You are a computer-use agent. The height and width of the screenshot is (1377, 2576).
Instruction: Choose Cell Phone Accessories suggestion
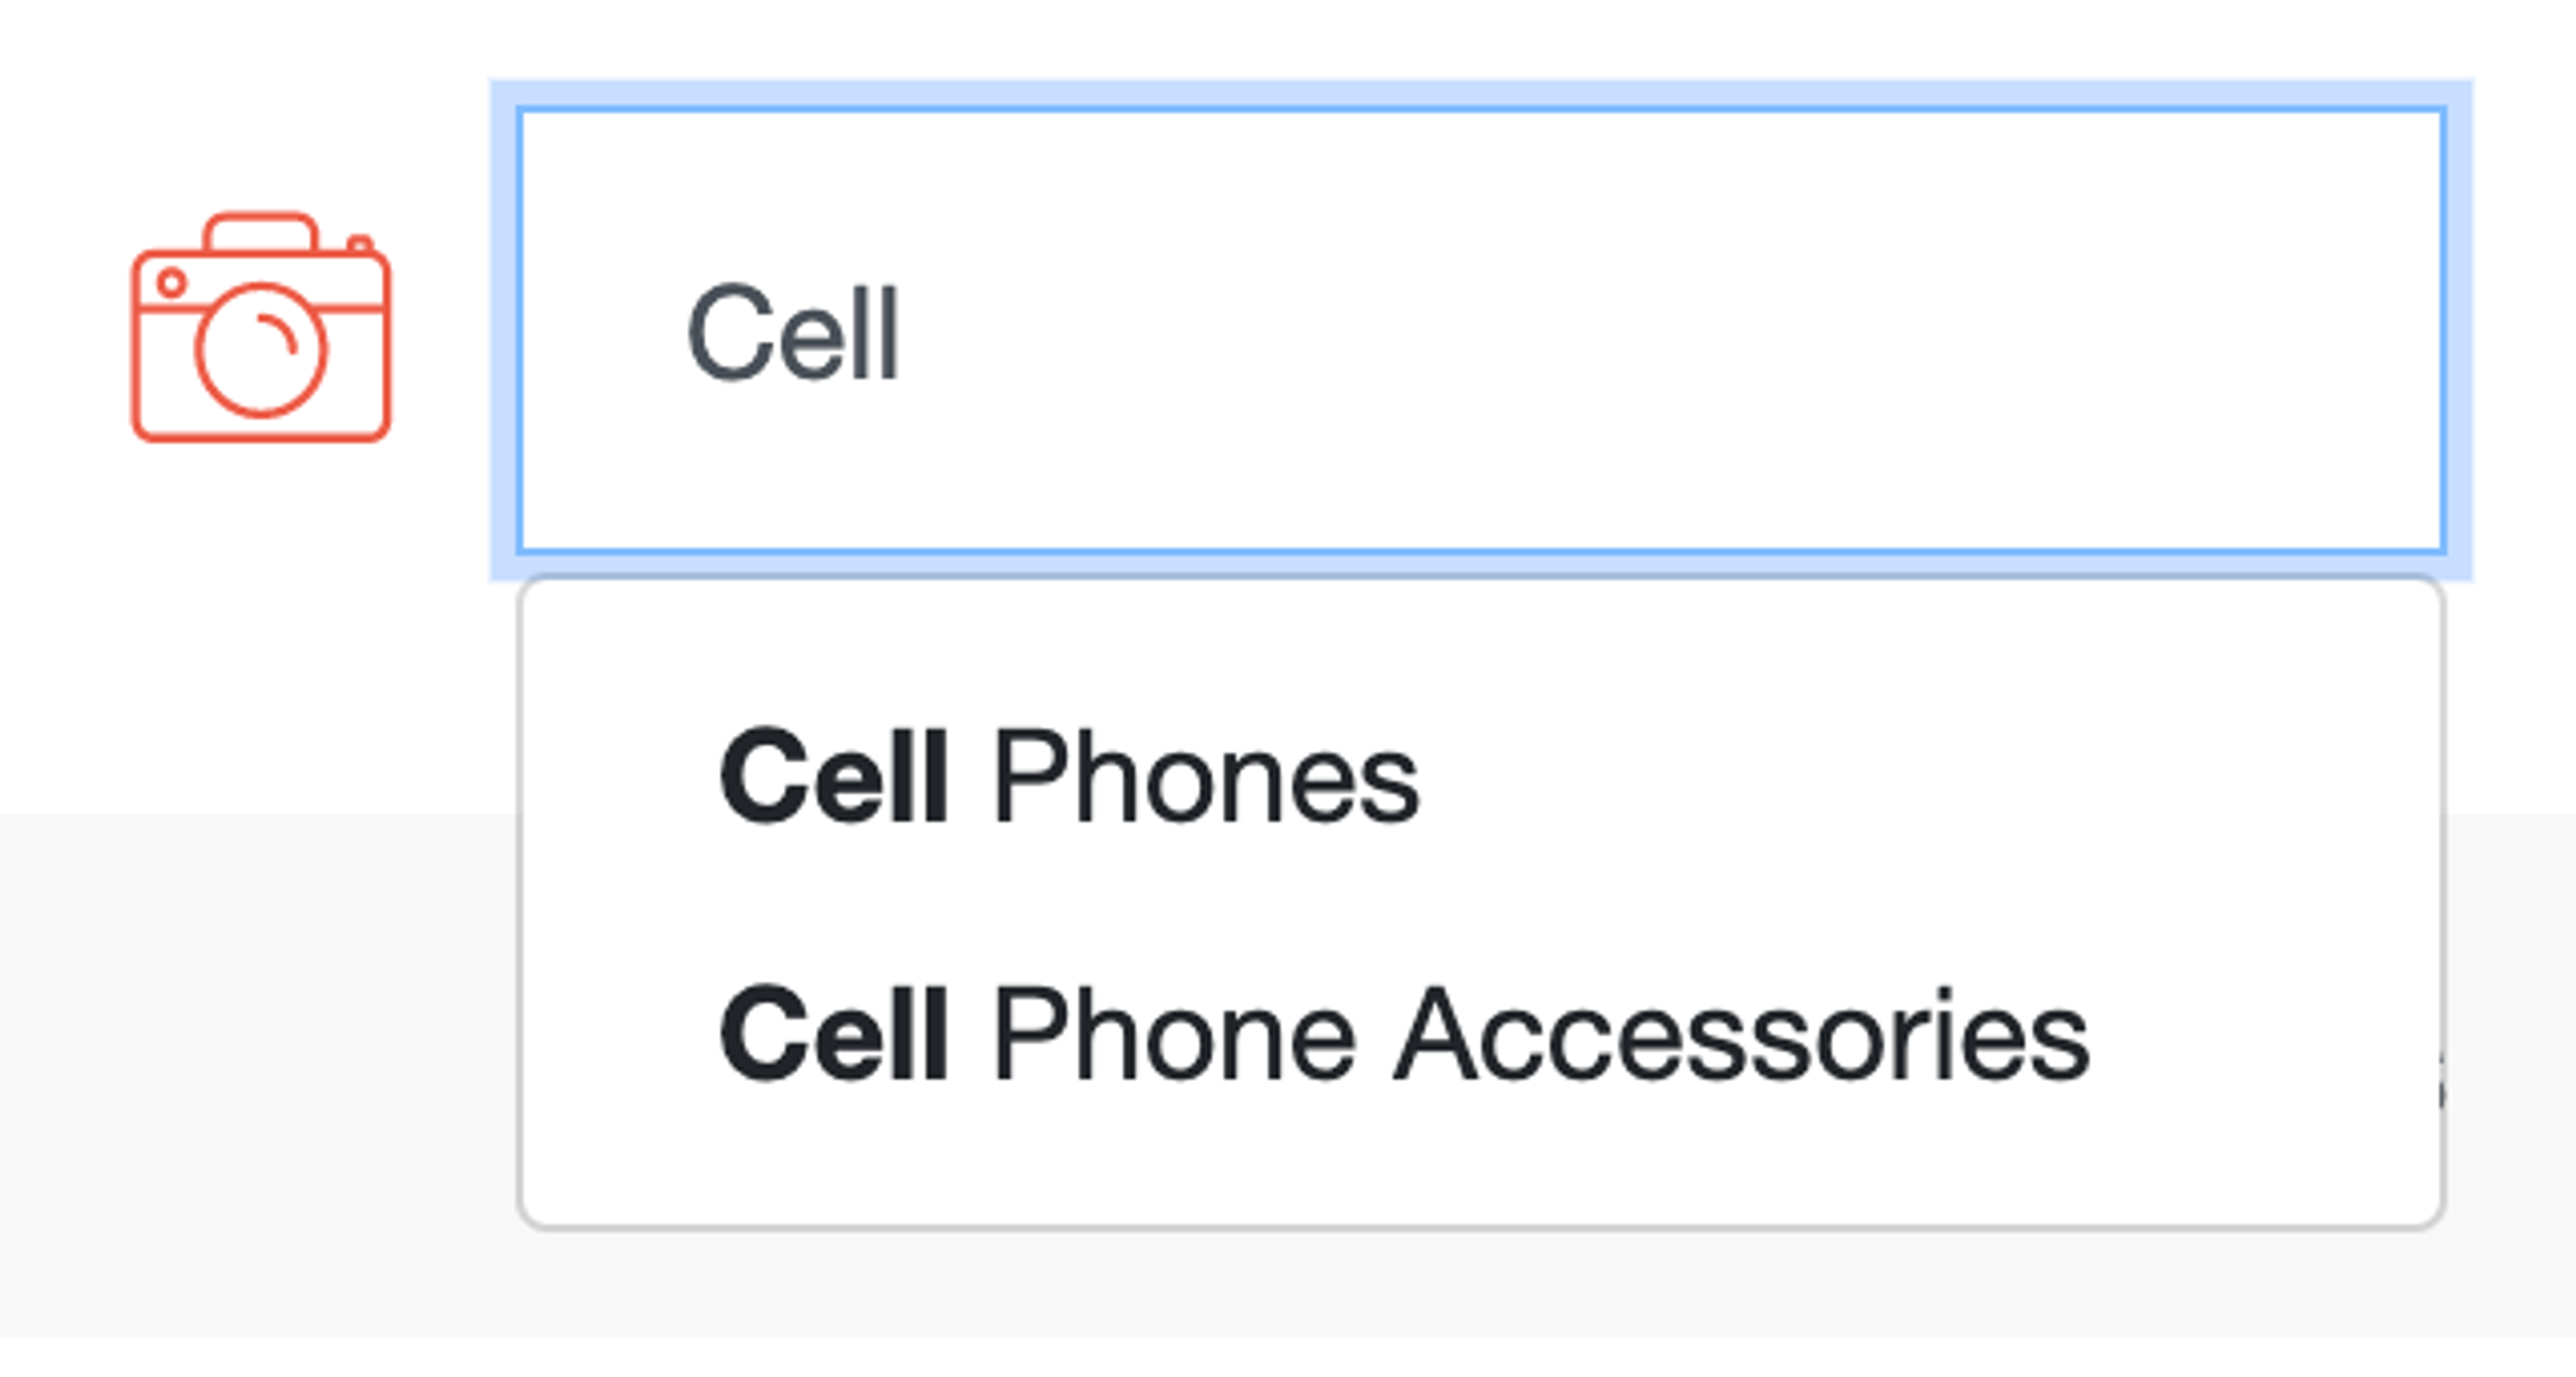point(1403,1034)
